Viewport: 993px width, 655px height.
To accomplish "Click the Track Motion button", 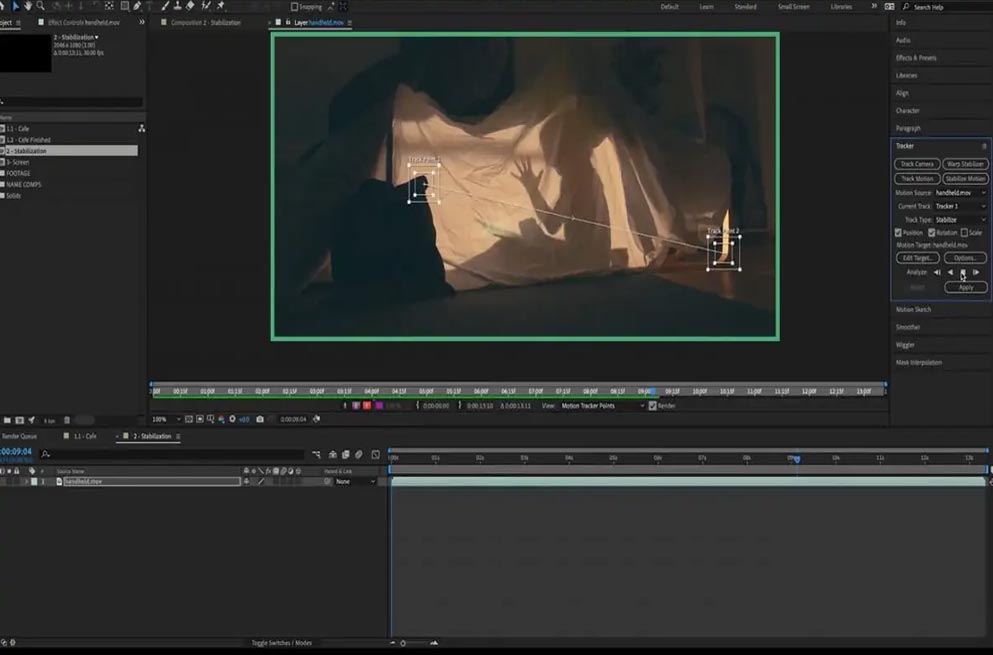I will pyautogui.click(x=917, y=179).
